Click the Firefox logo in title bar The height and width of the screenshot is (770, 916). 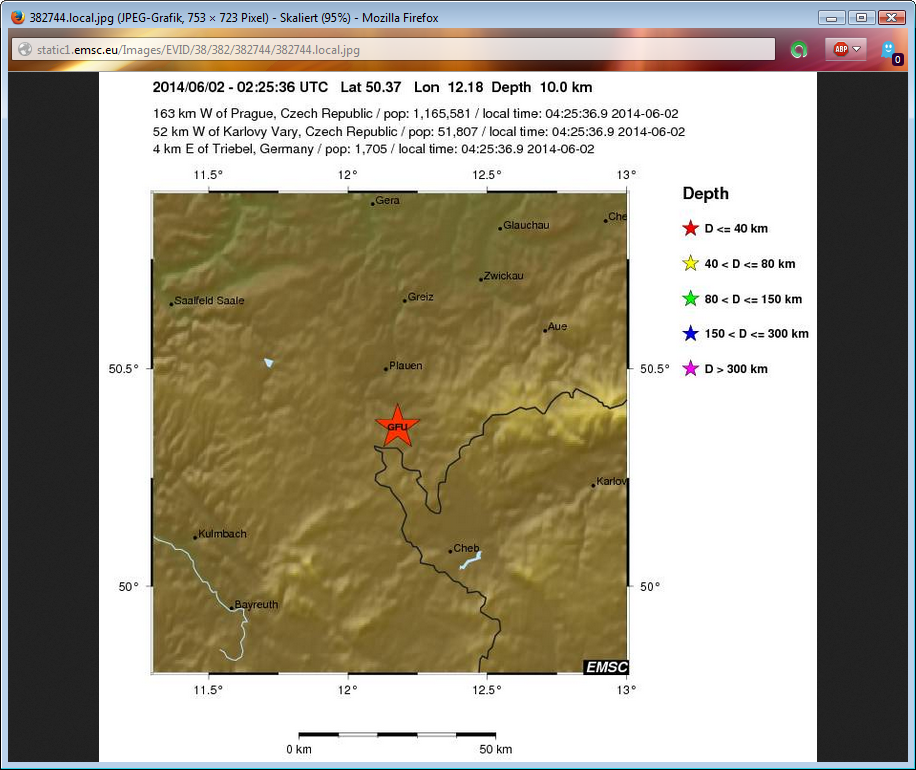[x=16, y=18]
